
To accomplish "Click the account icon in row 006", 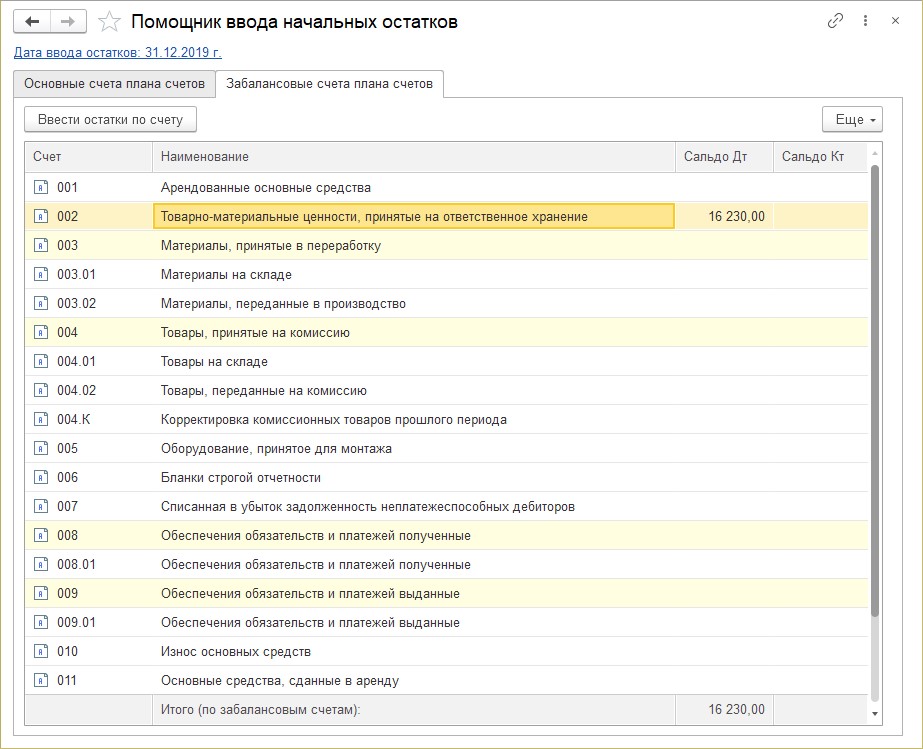I will point(41,477).
